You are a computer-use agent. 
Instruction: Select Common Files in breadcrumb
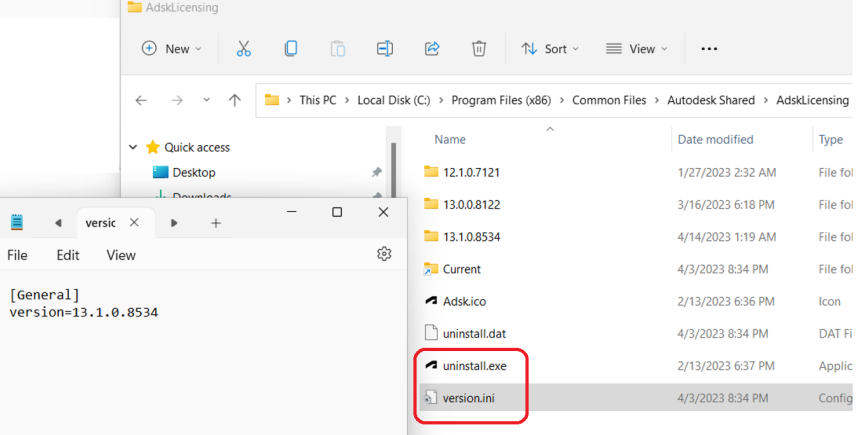point(609,100)
